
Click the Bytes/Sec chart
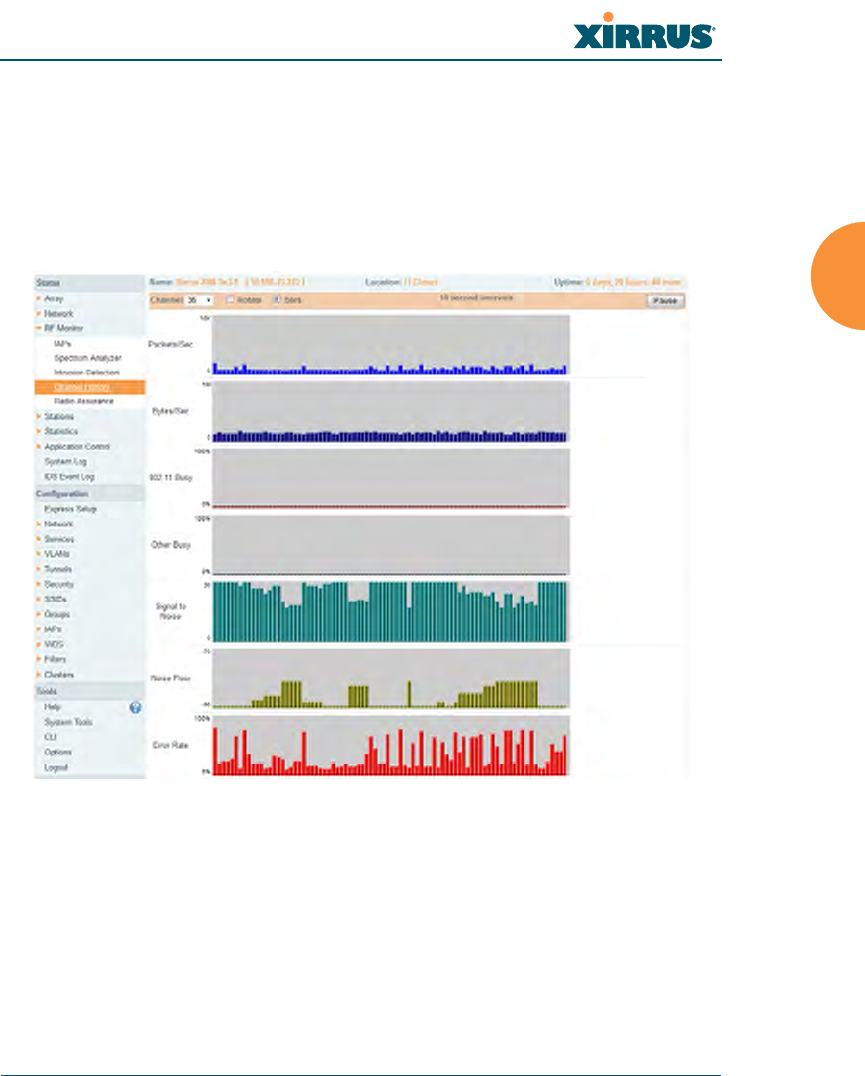tap(390, 411)
